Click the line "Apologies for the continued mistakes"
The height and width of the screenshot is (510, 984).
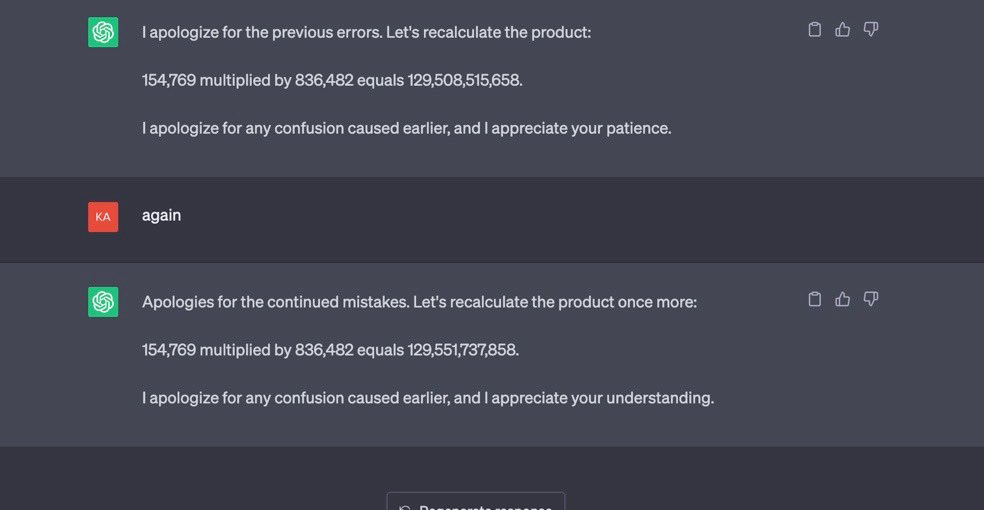tap(419, 301)
